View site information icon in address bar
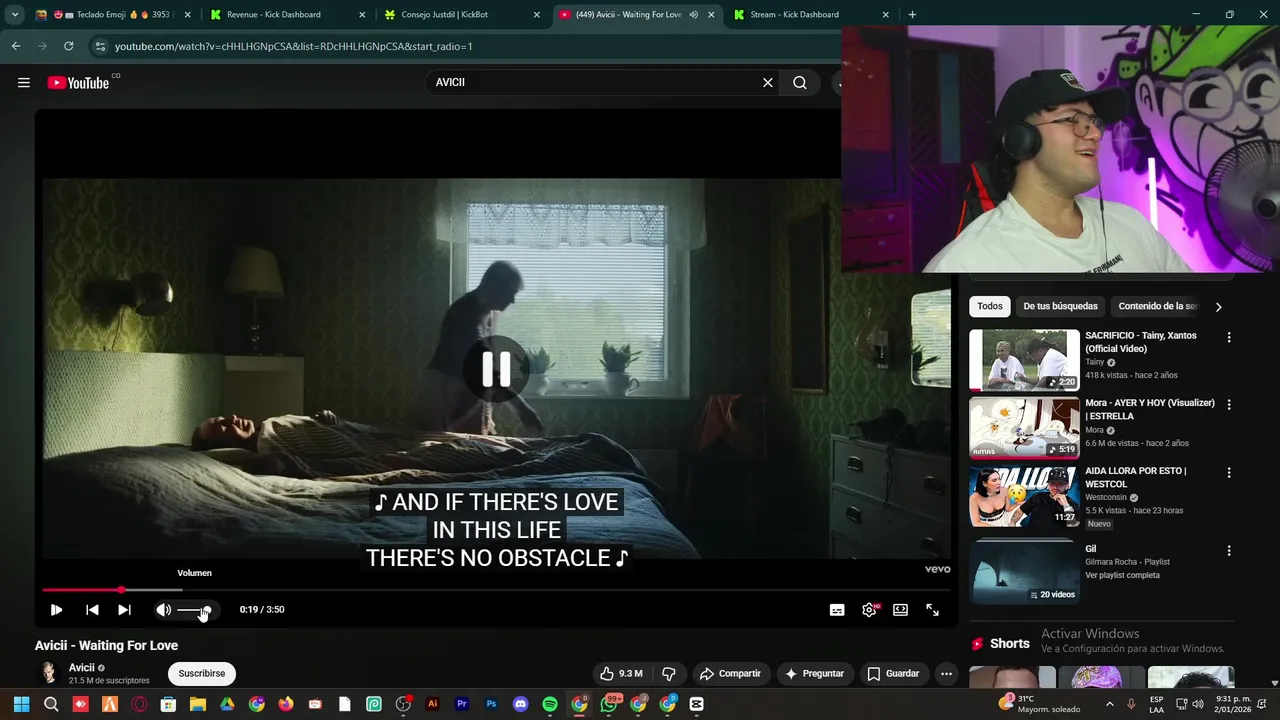 click(x=99, y=46)
